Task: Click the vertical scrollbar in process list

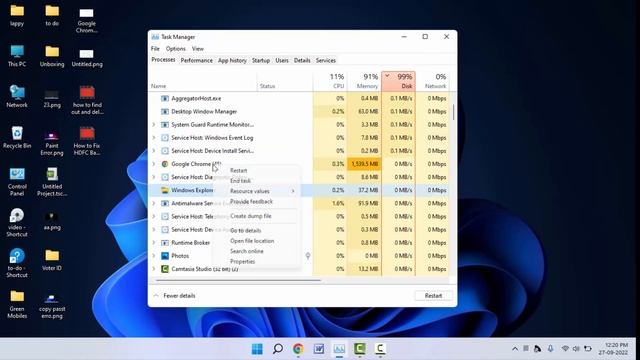Action: coord(453,112)
